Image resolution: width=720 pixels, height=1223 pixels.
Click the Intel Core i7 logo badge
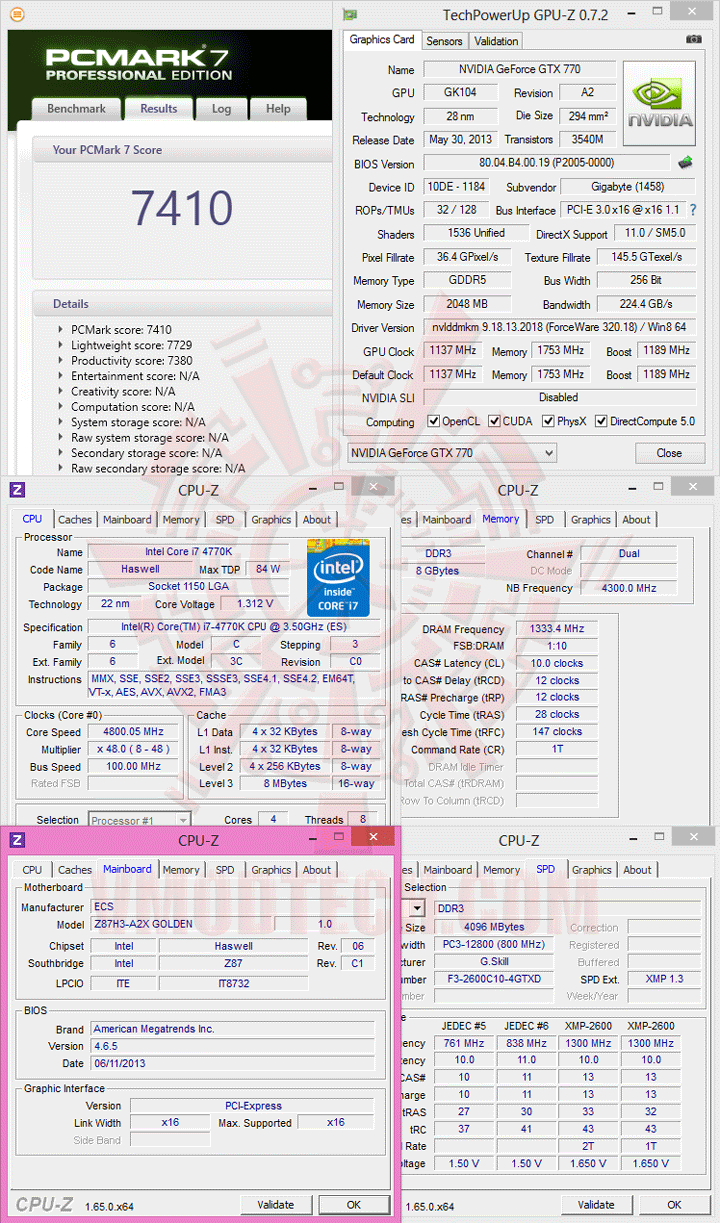click(x=338, y=577)
